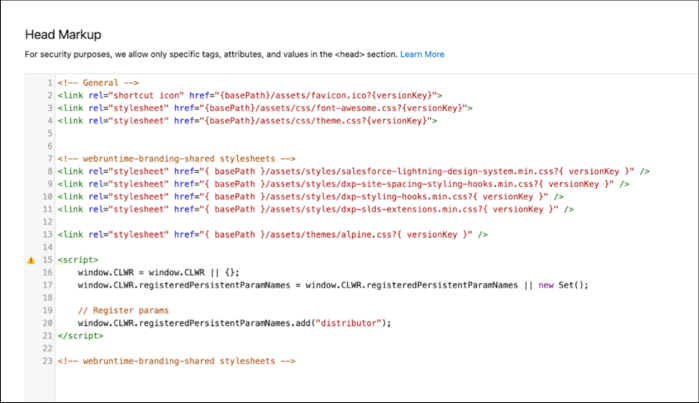Click the favicon.ico shortcut icon link line
Screen dimensions: 699x403
click(250, 95)
